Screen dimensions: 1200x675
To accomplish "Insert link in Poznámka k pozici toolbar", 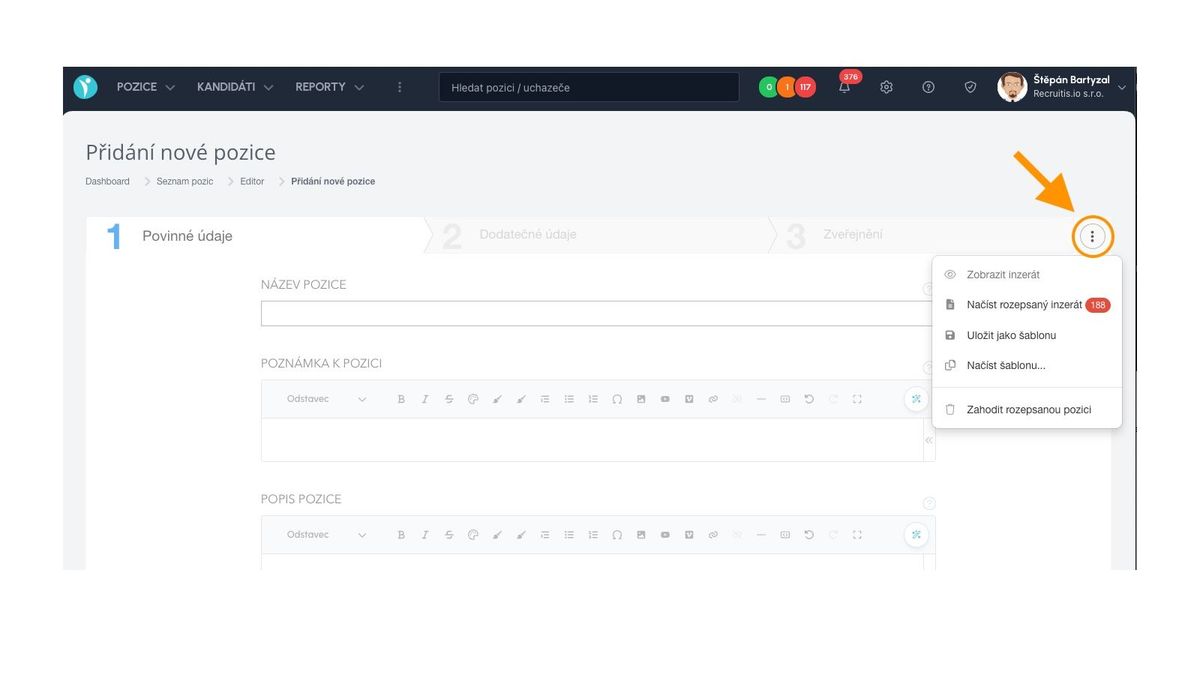I will coord(713,399).
